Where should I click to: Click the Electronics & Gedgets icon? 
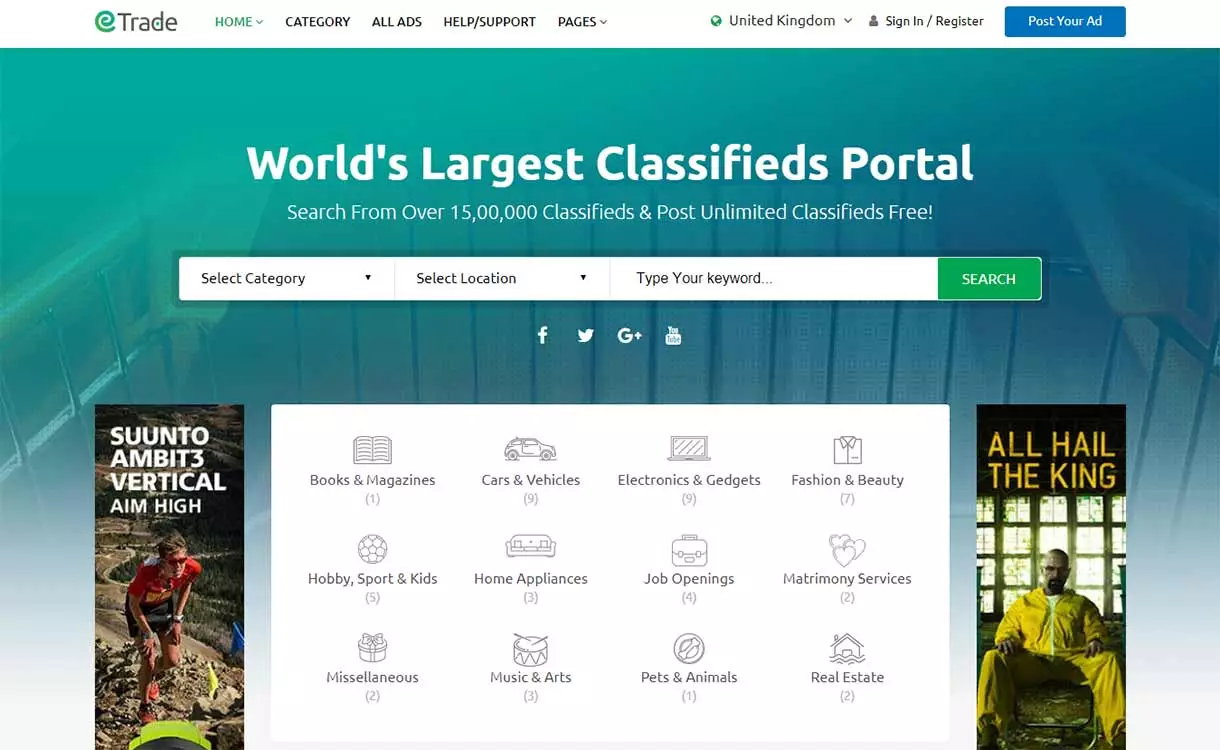click(x=688, y=449)
